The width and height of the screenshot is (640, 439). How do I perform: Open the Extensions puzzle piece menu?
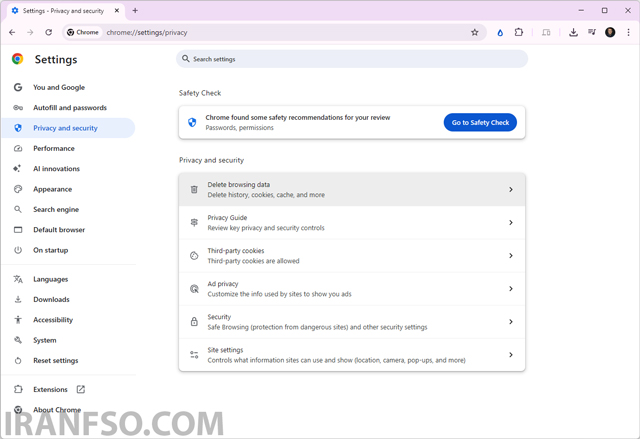[519, 32]
